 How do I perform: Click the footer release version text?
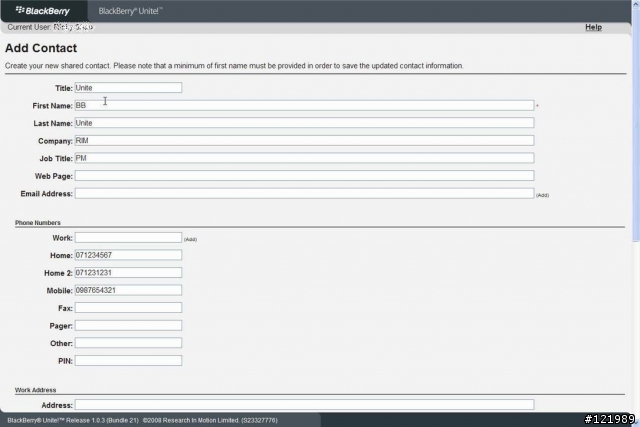pos(142,420)
